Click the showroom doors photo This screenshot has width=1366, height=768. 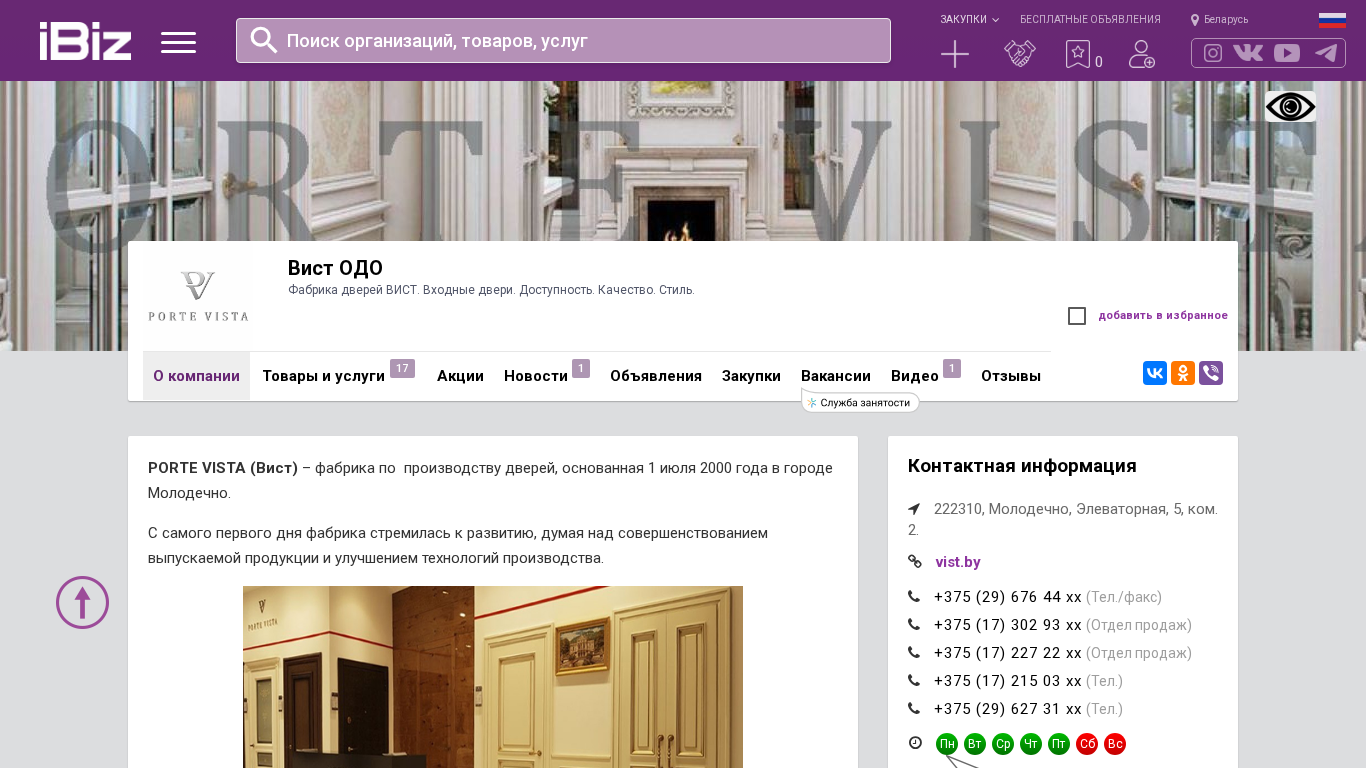coord(493,677)
